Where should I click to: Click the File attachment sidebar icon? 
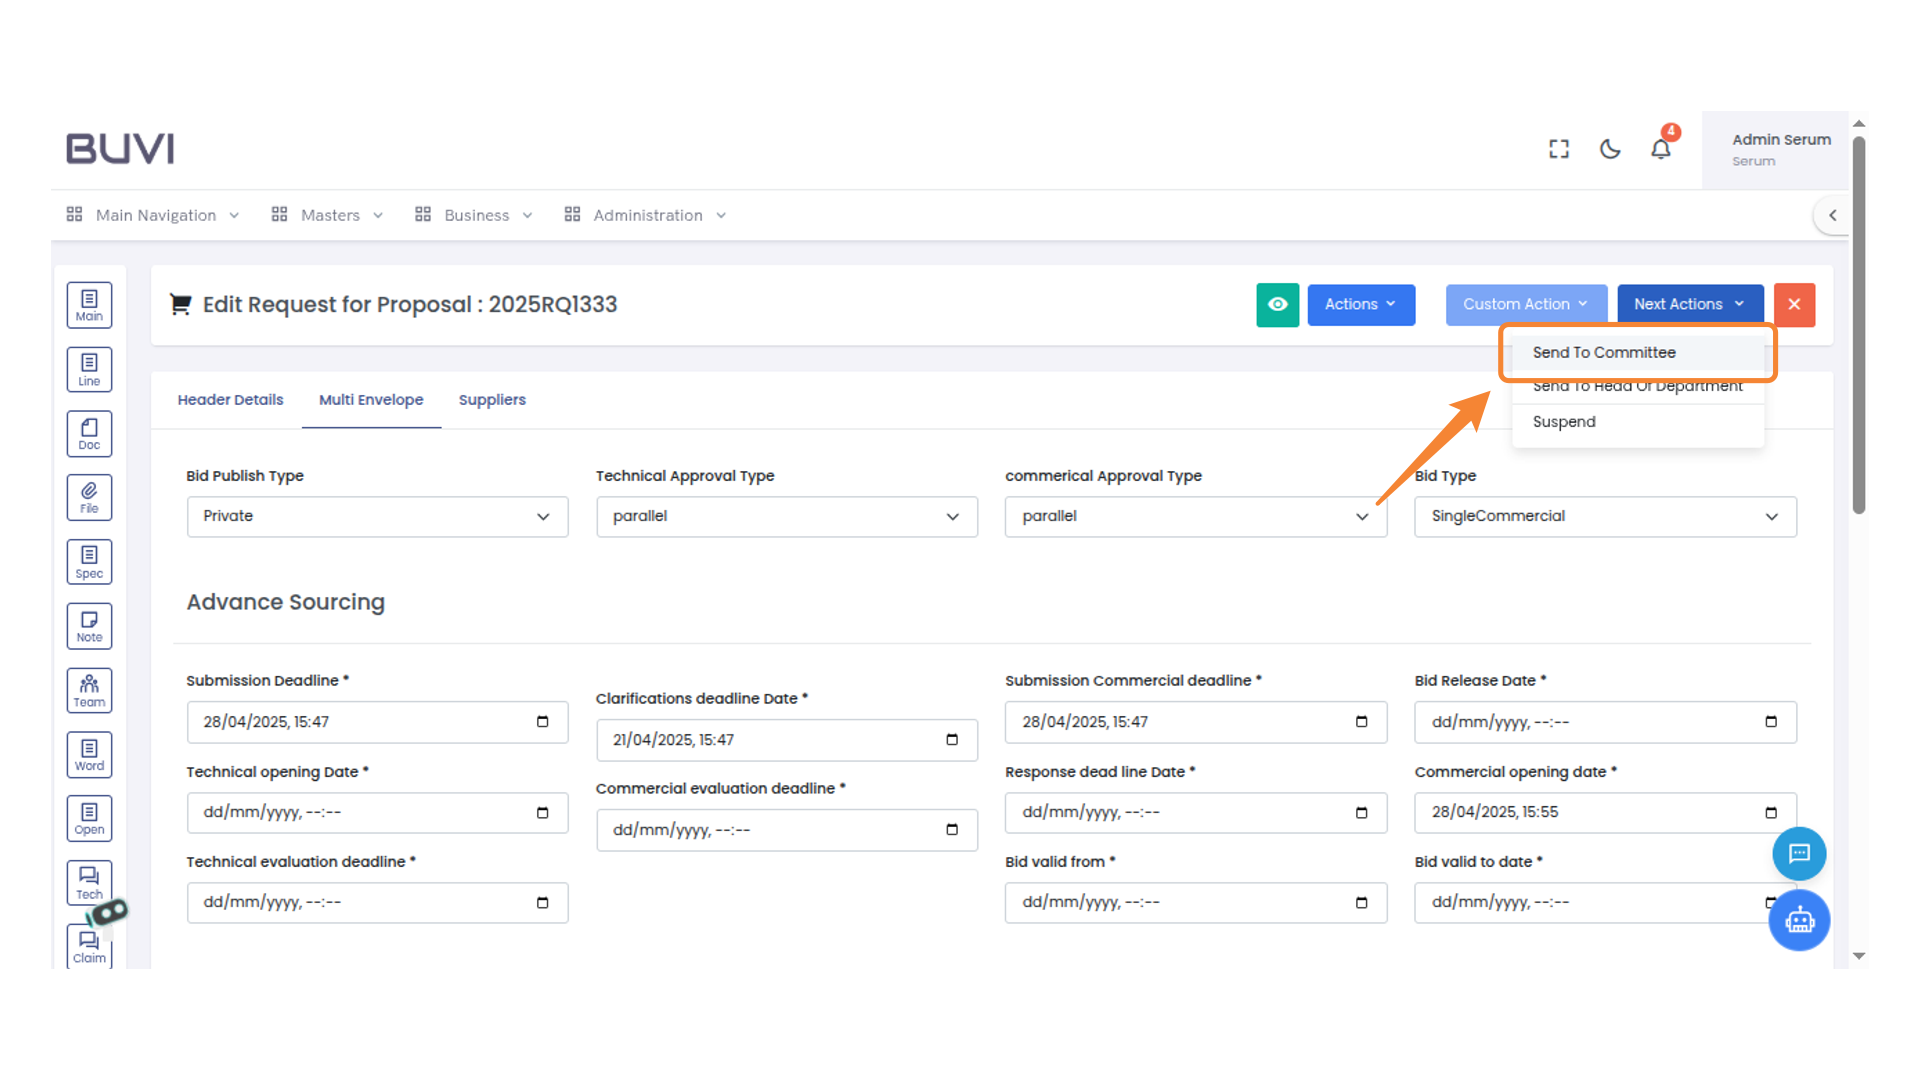click(x=89, y=497)
